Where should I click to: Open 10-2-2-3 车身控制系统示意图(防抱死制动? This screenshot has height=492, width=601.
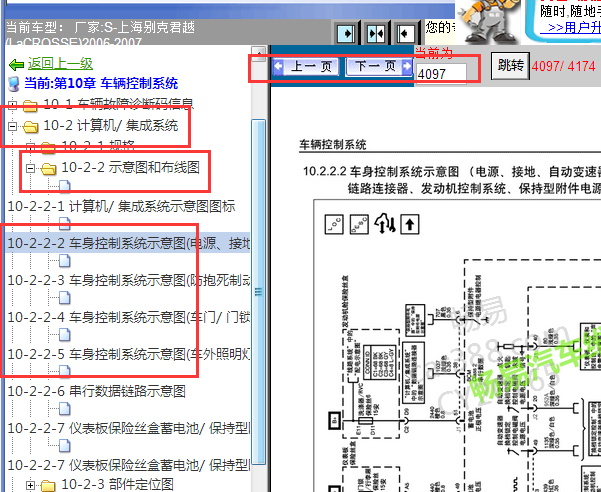click(129, 280)
